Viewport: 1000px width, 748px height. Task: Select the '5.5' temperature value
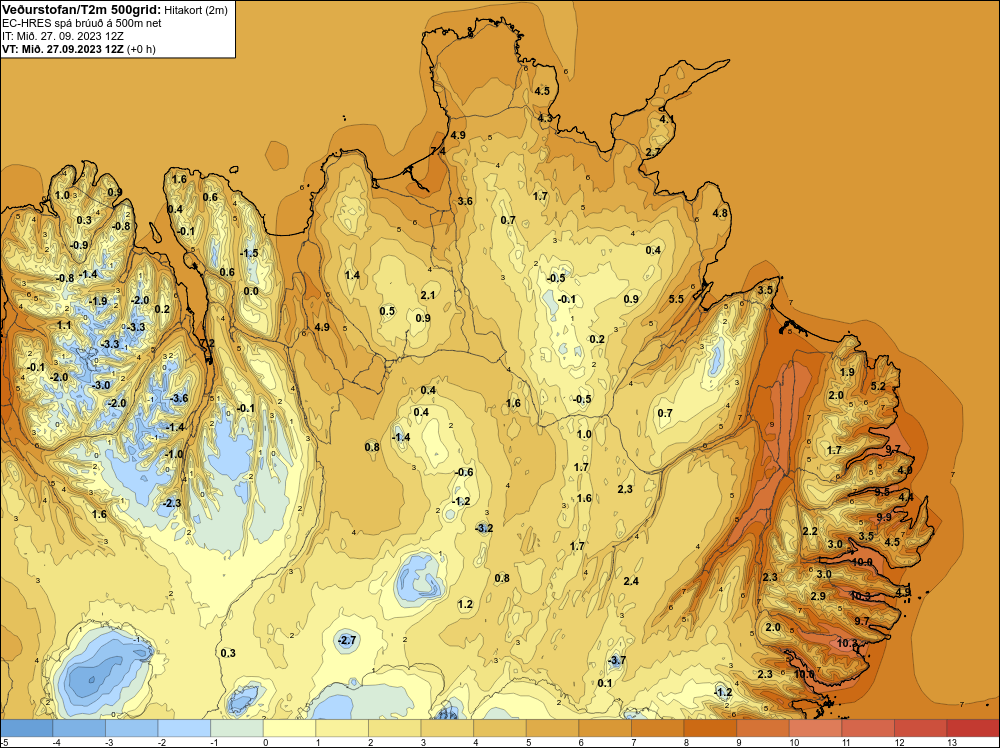(x=676, y=299)
